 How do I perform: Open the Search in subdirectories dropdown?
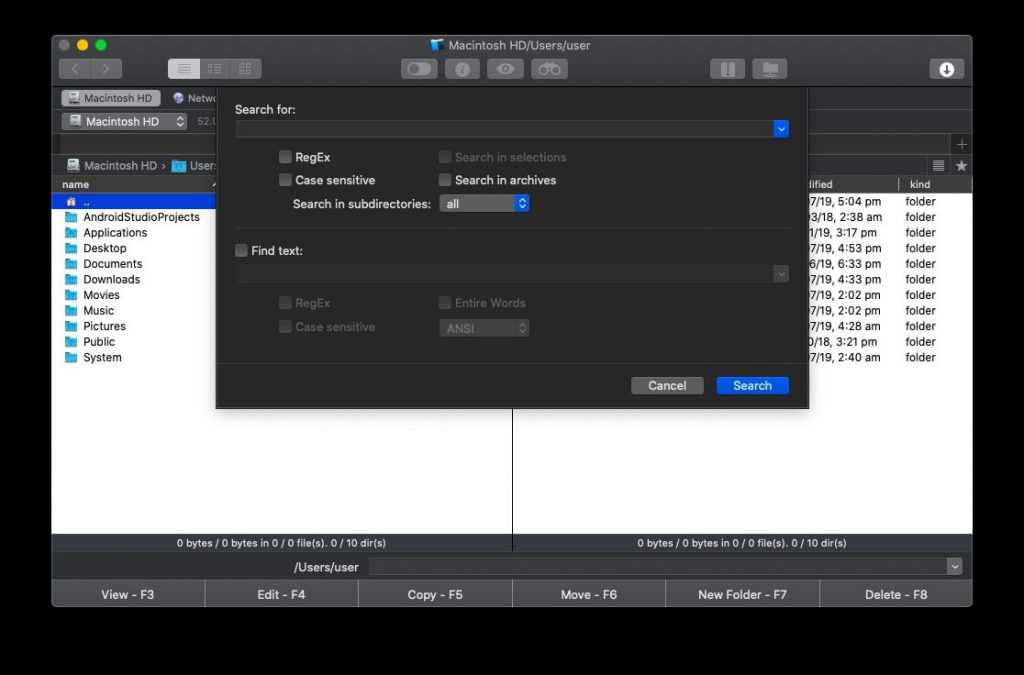tap(484, 204)
